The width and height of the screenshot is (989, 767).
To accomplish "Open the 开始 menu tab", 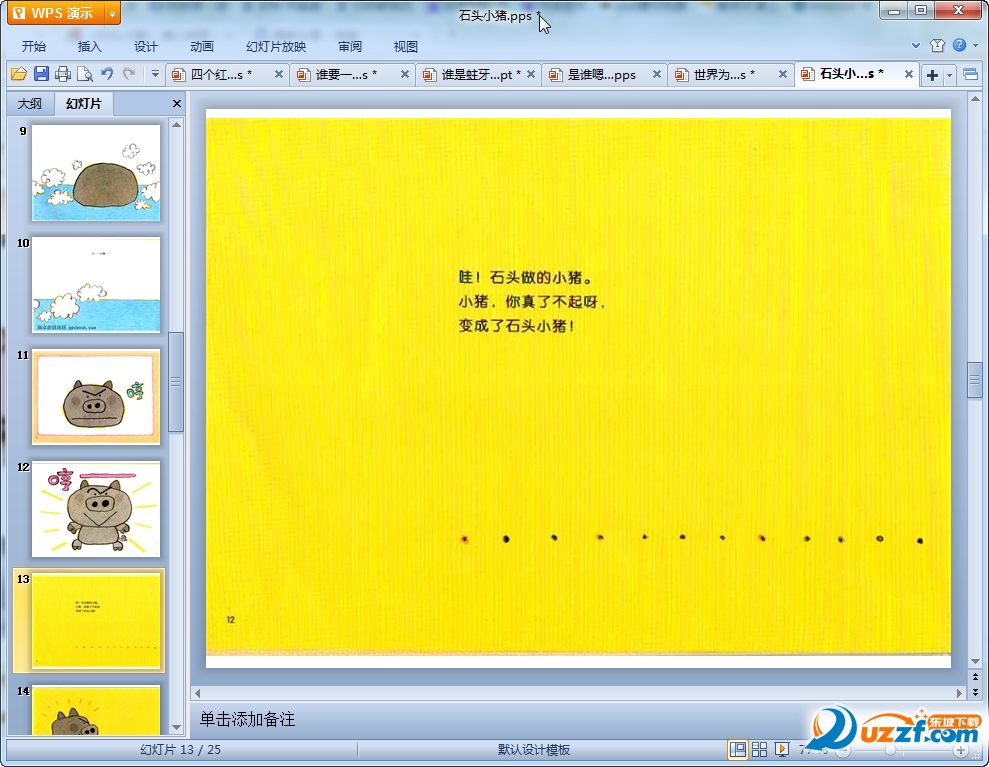I will coord(33,47).
